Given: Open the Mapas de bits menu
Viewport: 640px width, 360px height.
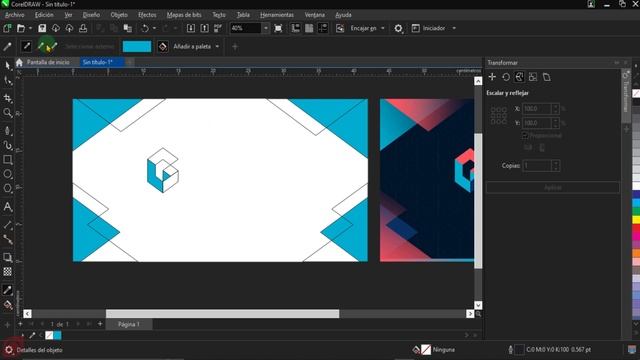Looking at the screenshot, I should click(x=184, y=15).
